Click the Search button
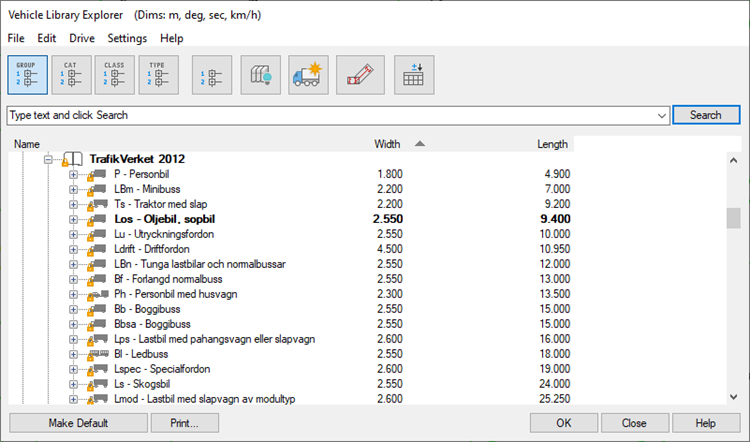The image size is (750, 442). [706, 115]
